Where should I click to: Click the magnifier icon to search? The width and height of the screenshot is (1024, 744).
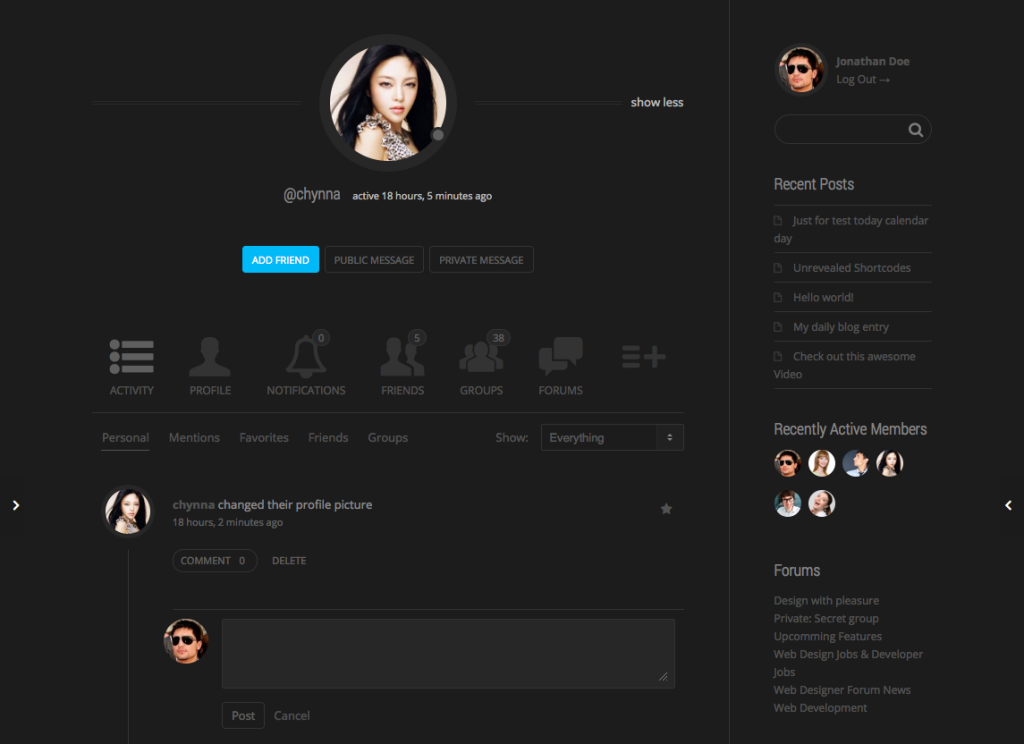(x=915, y=129)
